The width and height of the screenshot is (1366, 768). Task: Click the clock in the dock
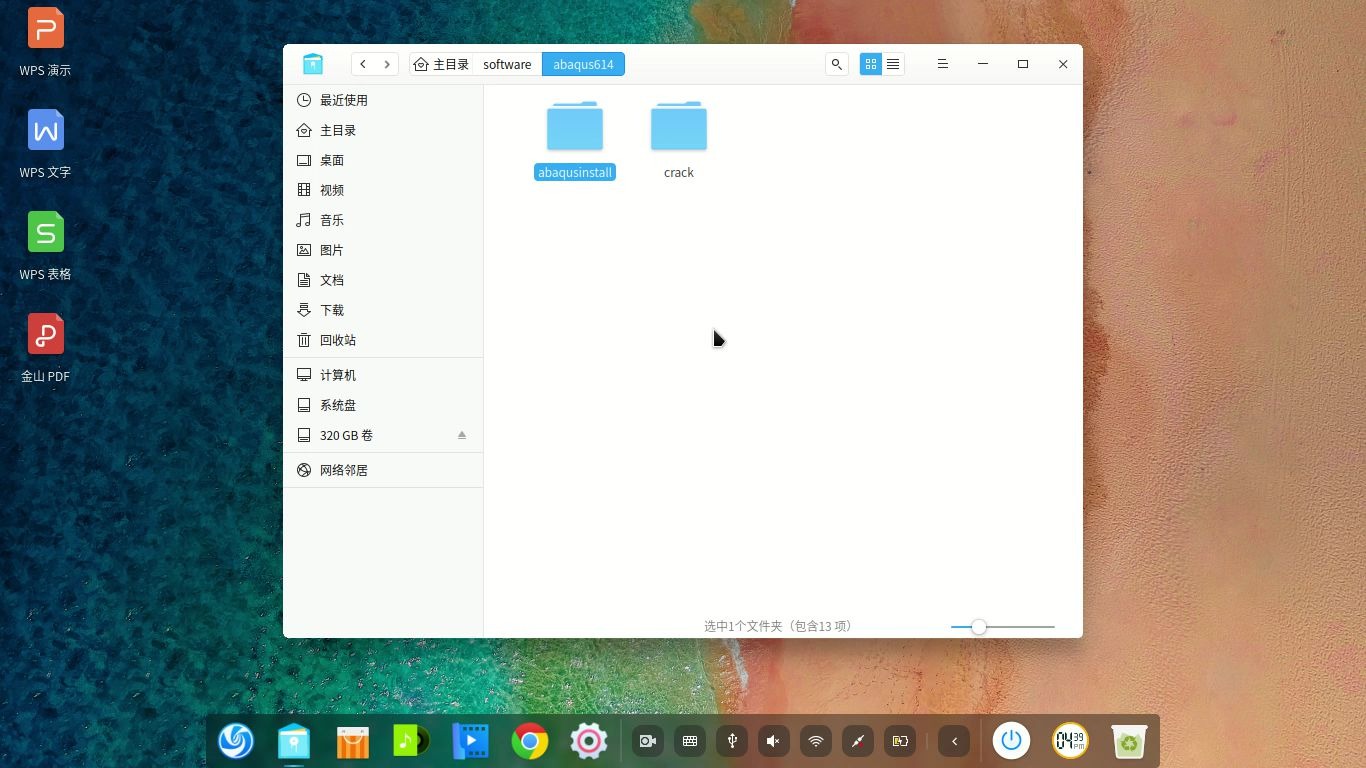point(1070,741)
